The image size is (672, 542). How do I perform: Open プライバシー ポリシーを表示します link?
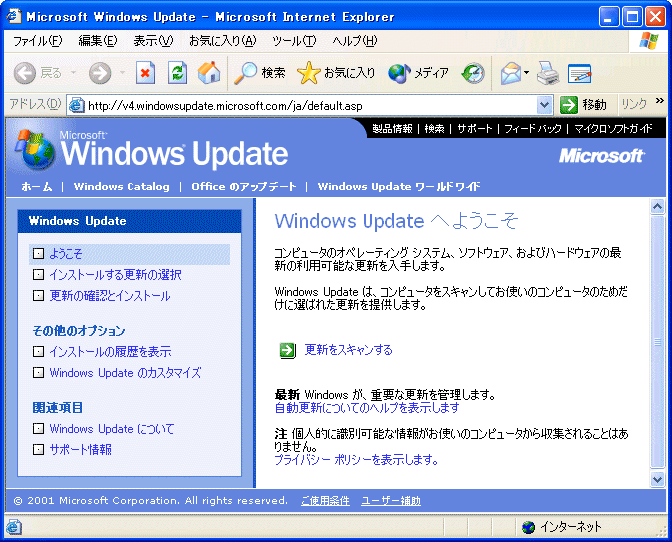click(x=356, y=460)
